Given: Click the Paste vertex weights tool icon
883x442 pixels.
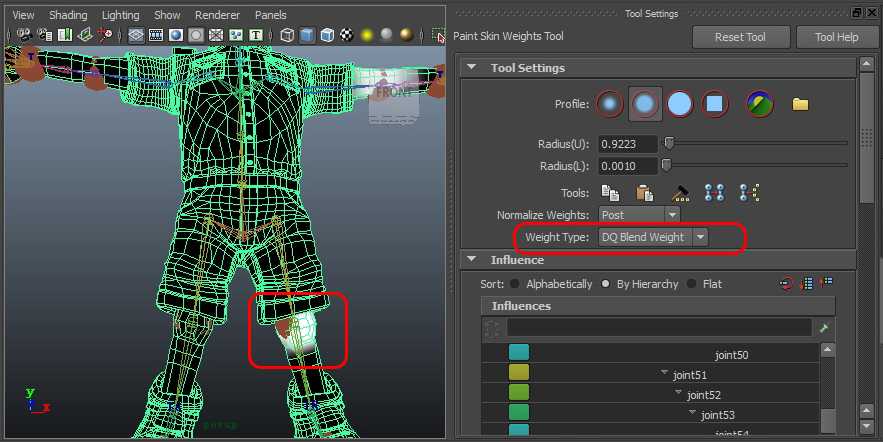Looking at the screenshot, I should (645, 193).
